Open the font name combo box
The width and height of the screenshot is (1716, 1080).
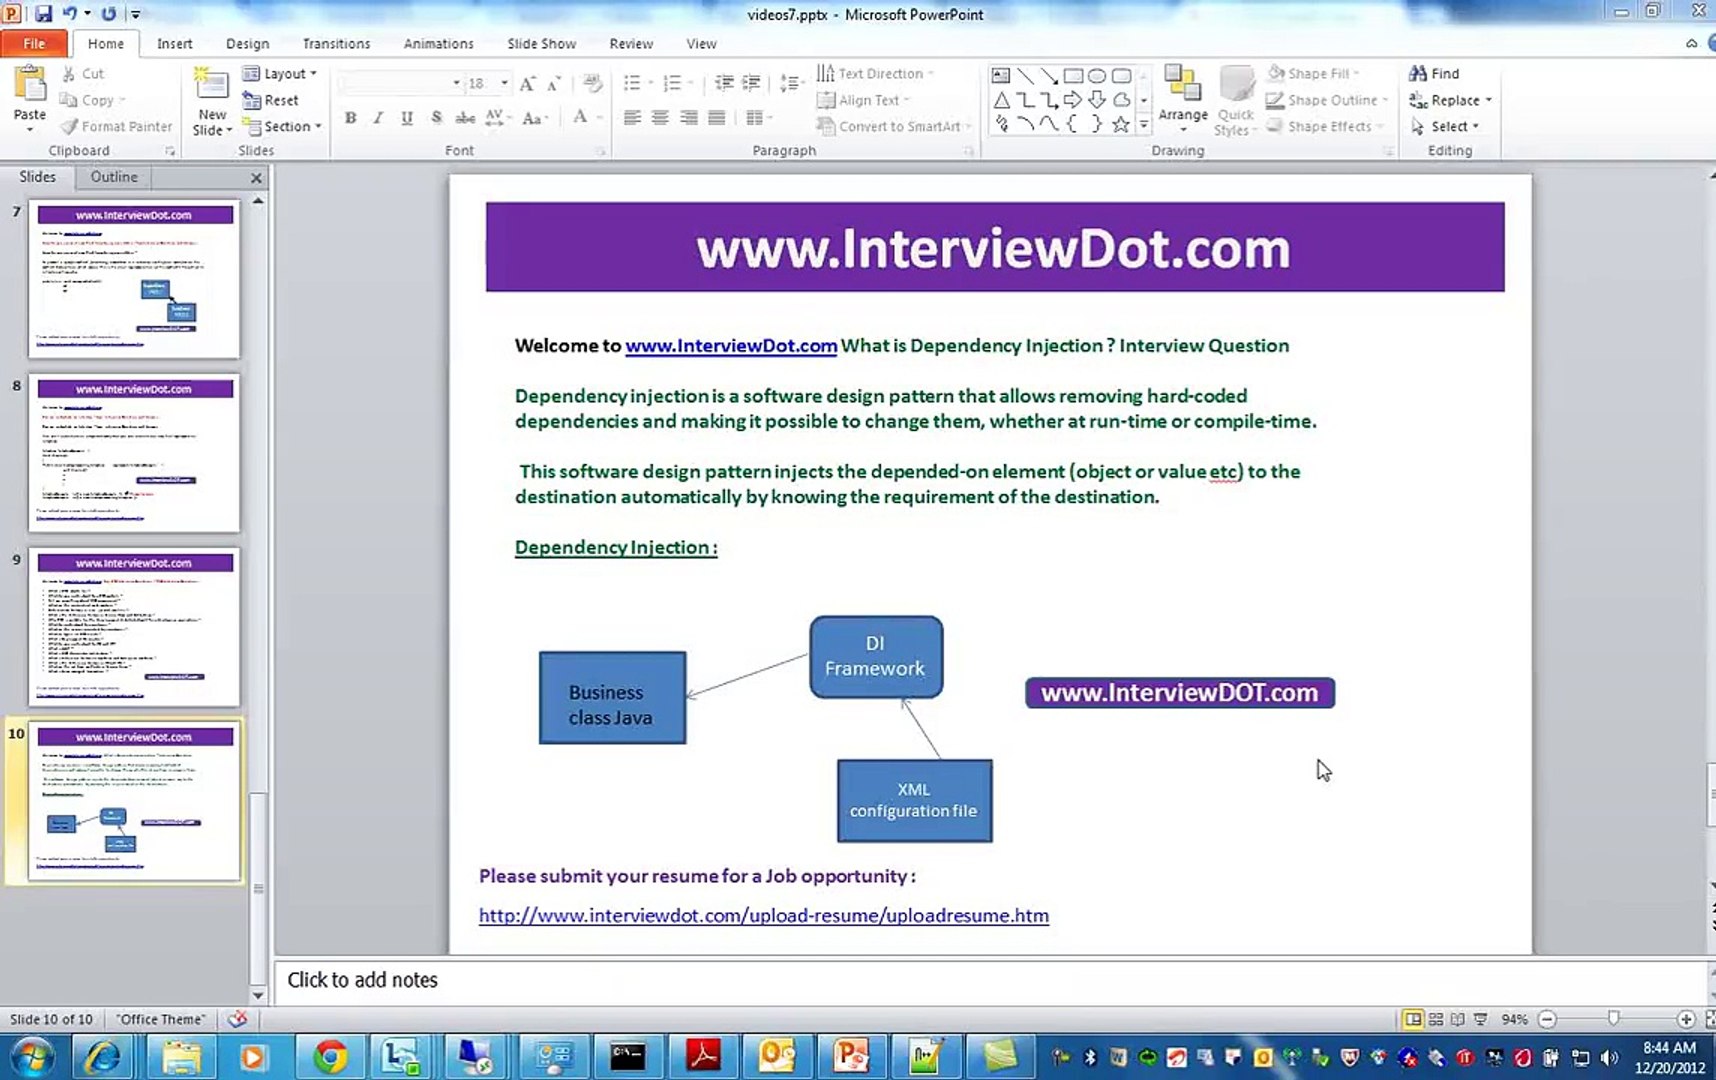[x=400, y=83]
